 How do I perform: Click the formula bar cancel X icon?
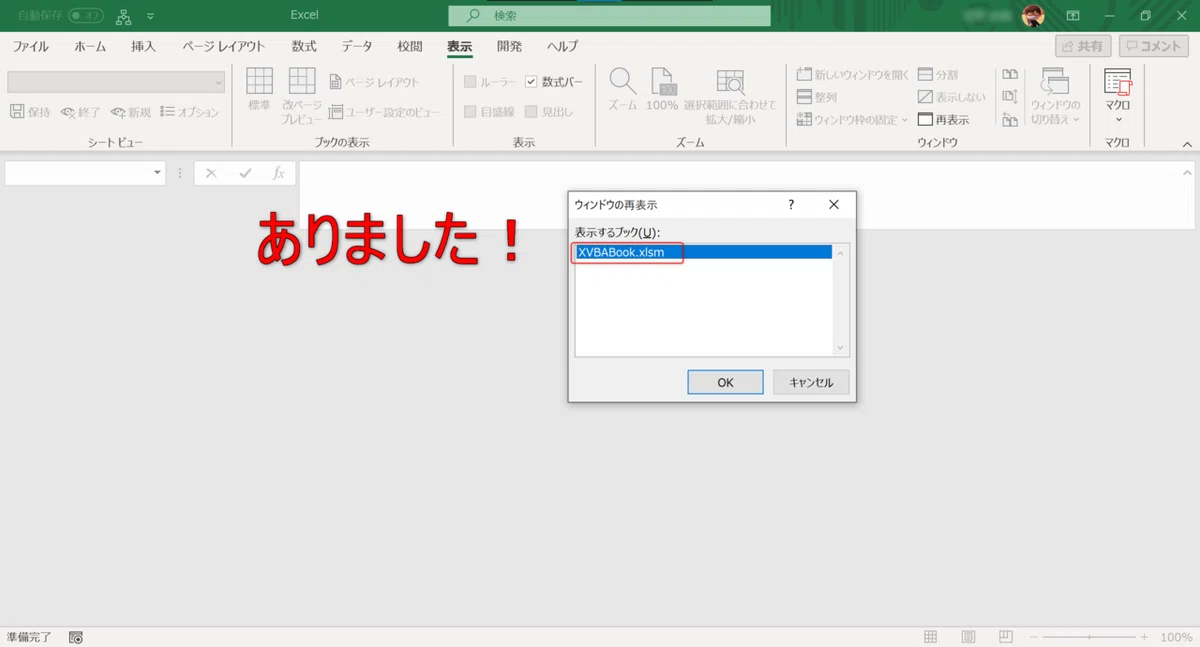pos(210,173)
